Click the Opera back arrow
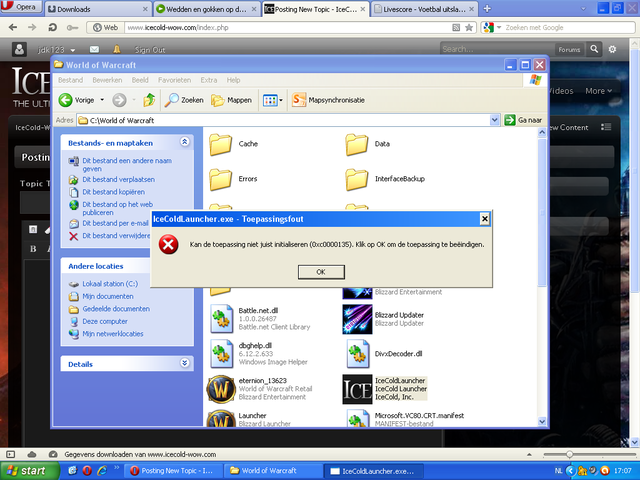 (13, 28)
